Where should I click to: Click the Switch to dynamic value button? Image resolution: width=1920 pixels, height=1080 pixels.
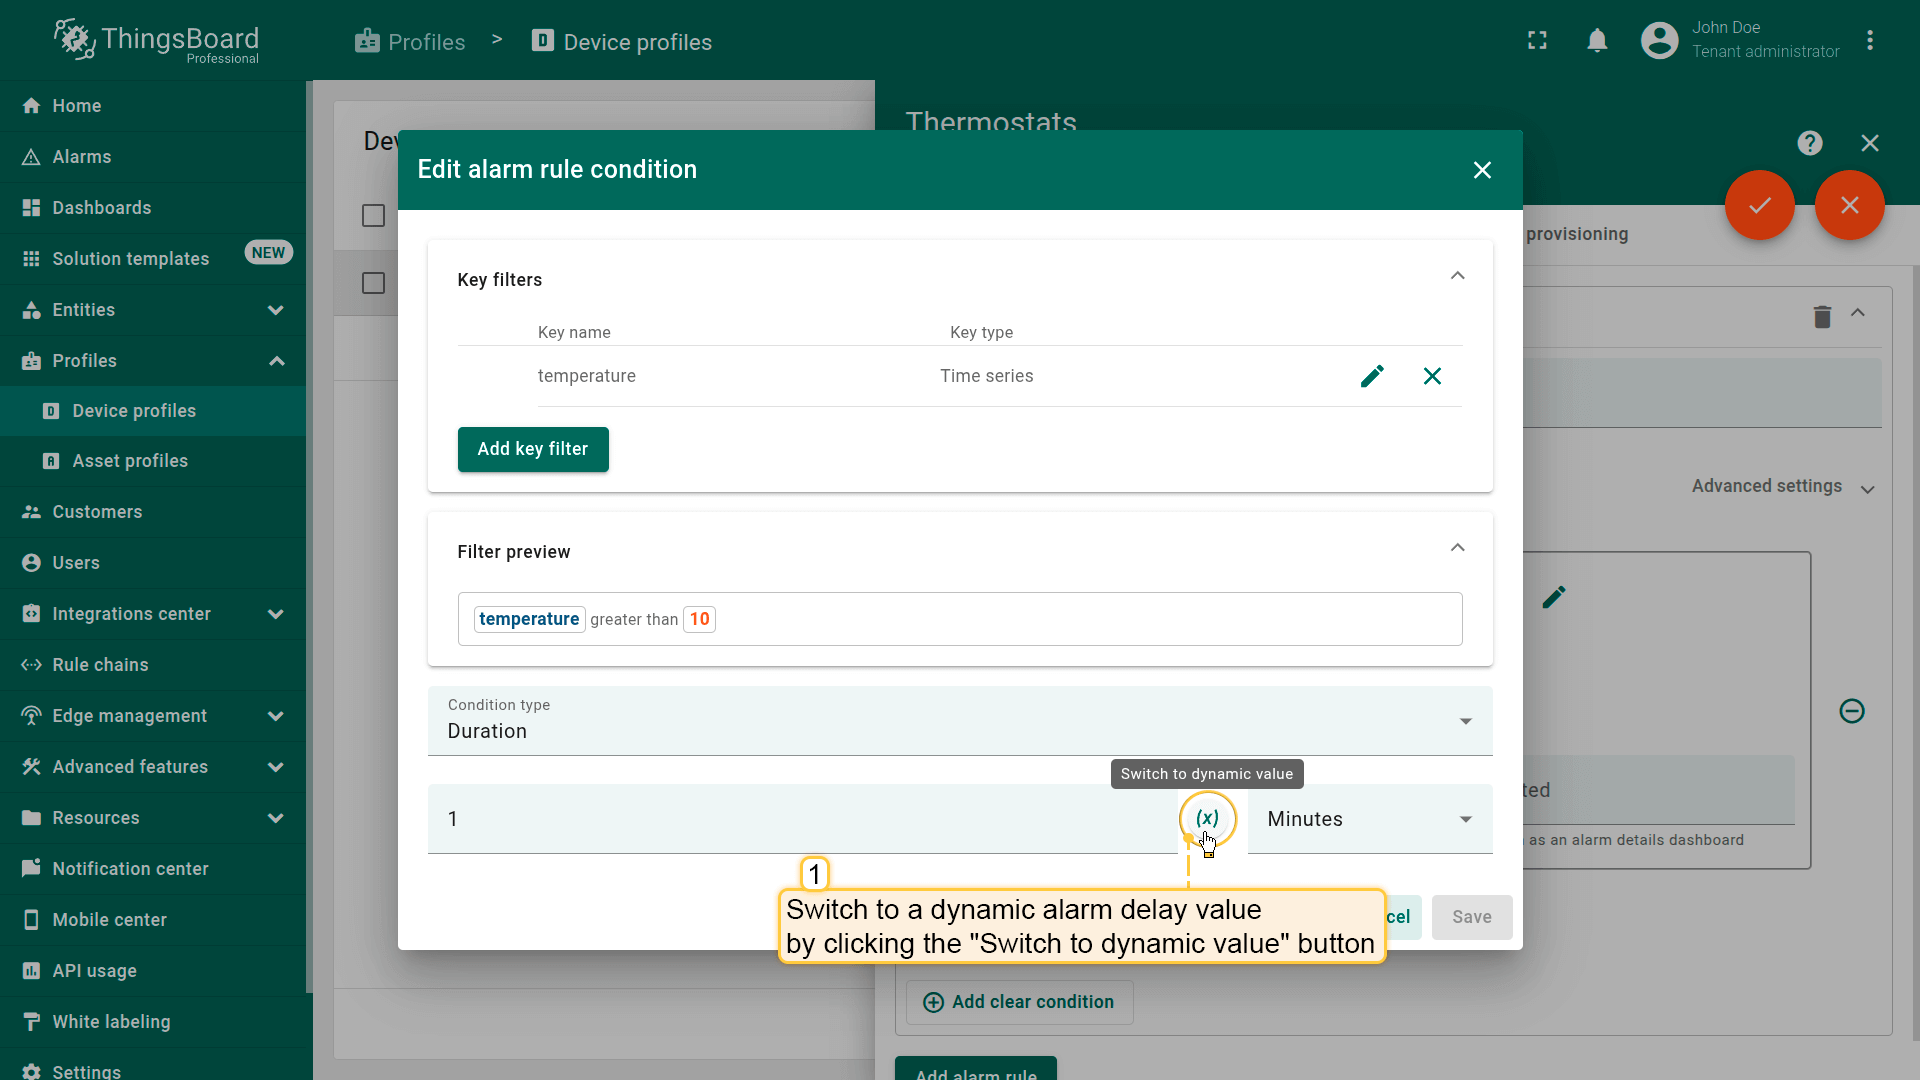1207,819
